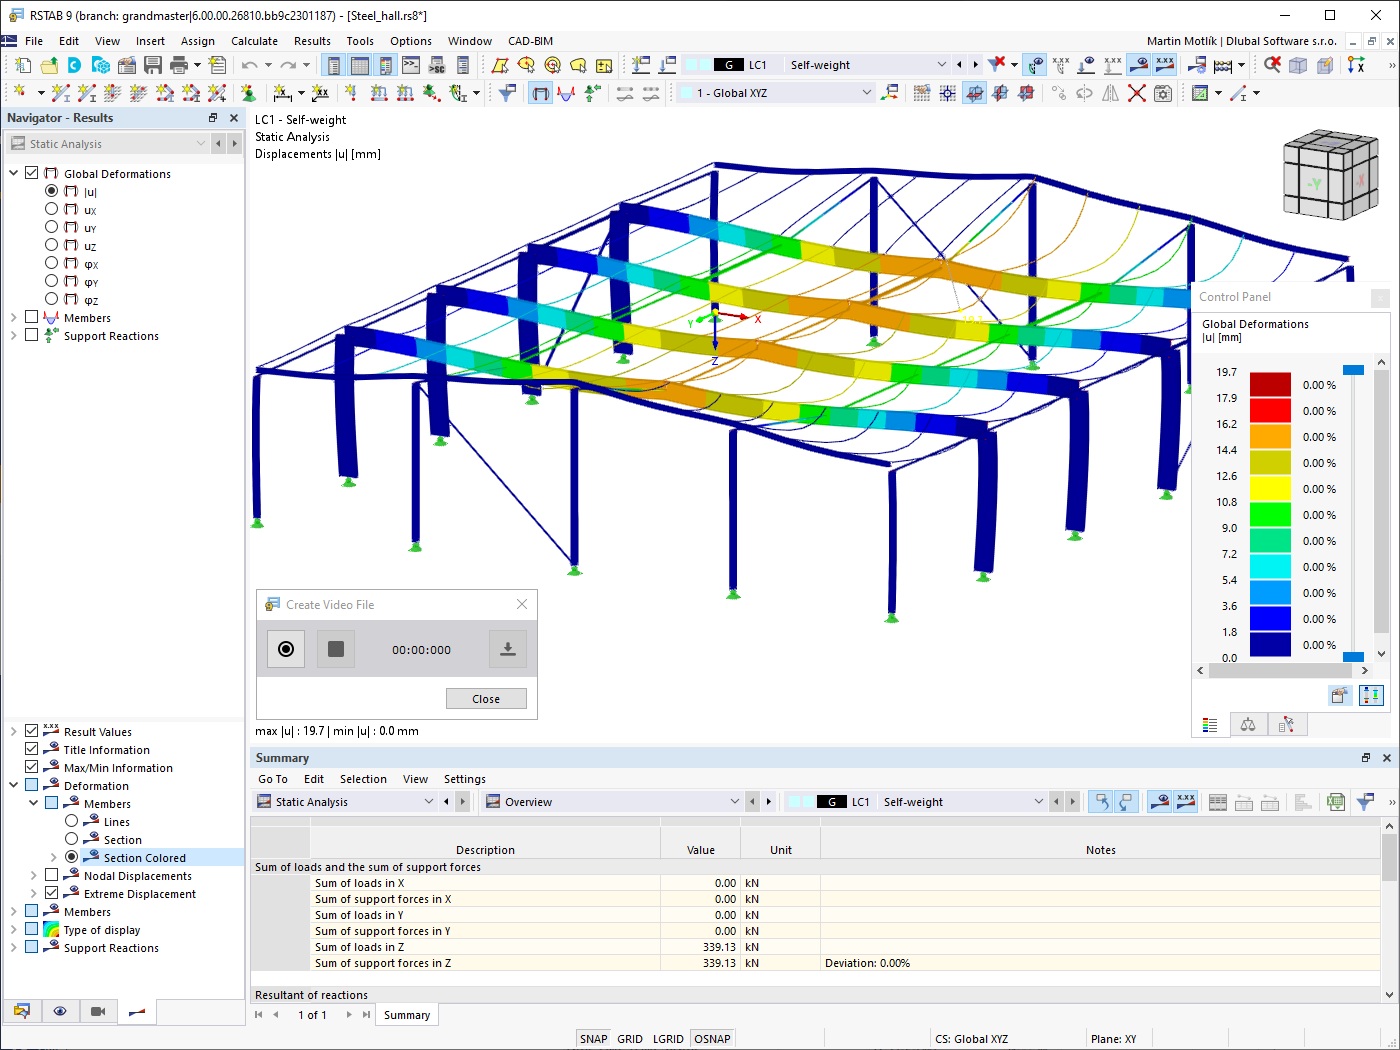Open the Navigator eye display tab icon
This screenshot has height=1050, width=1400.
click(x=60, y=1011)
